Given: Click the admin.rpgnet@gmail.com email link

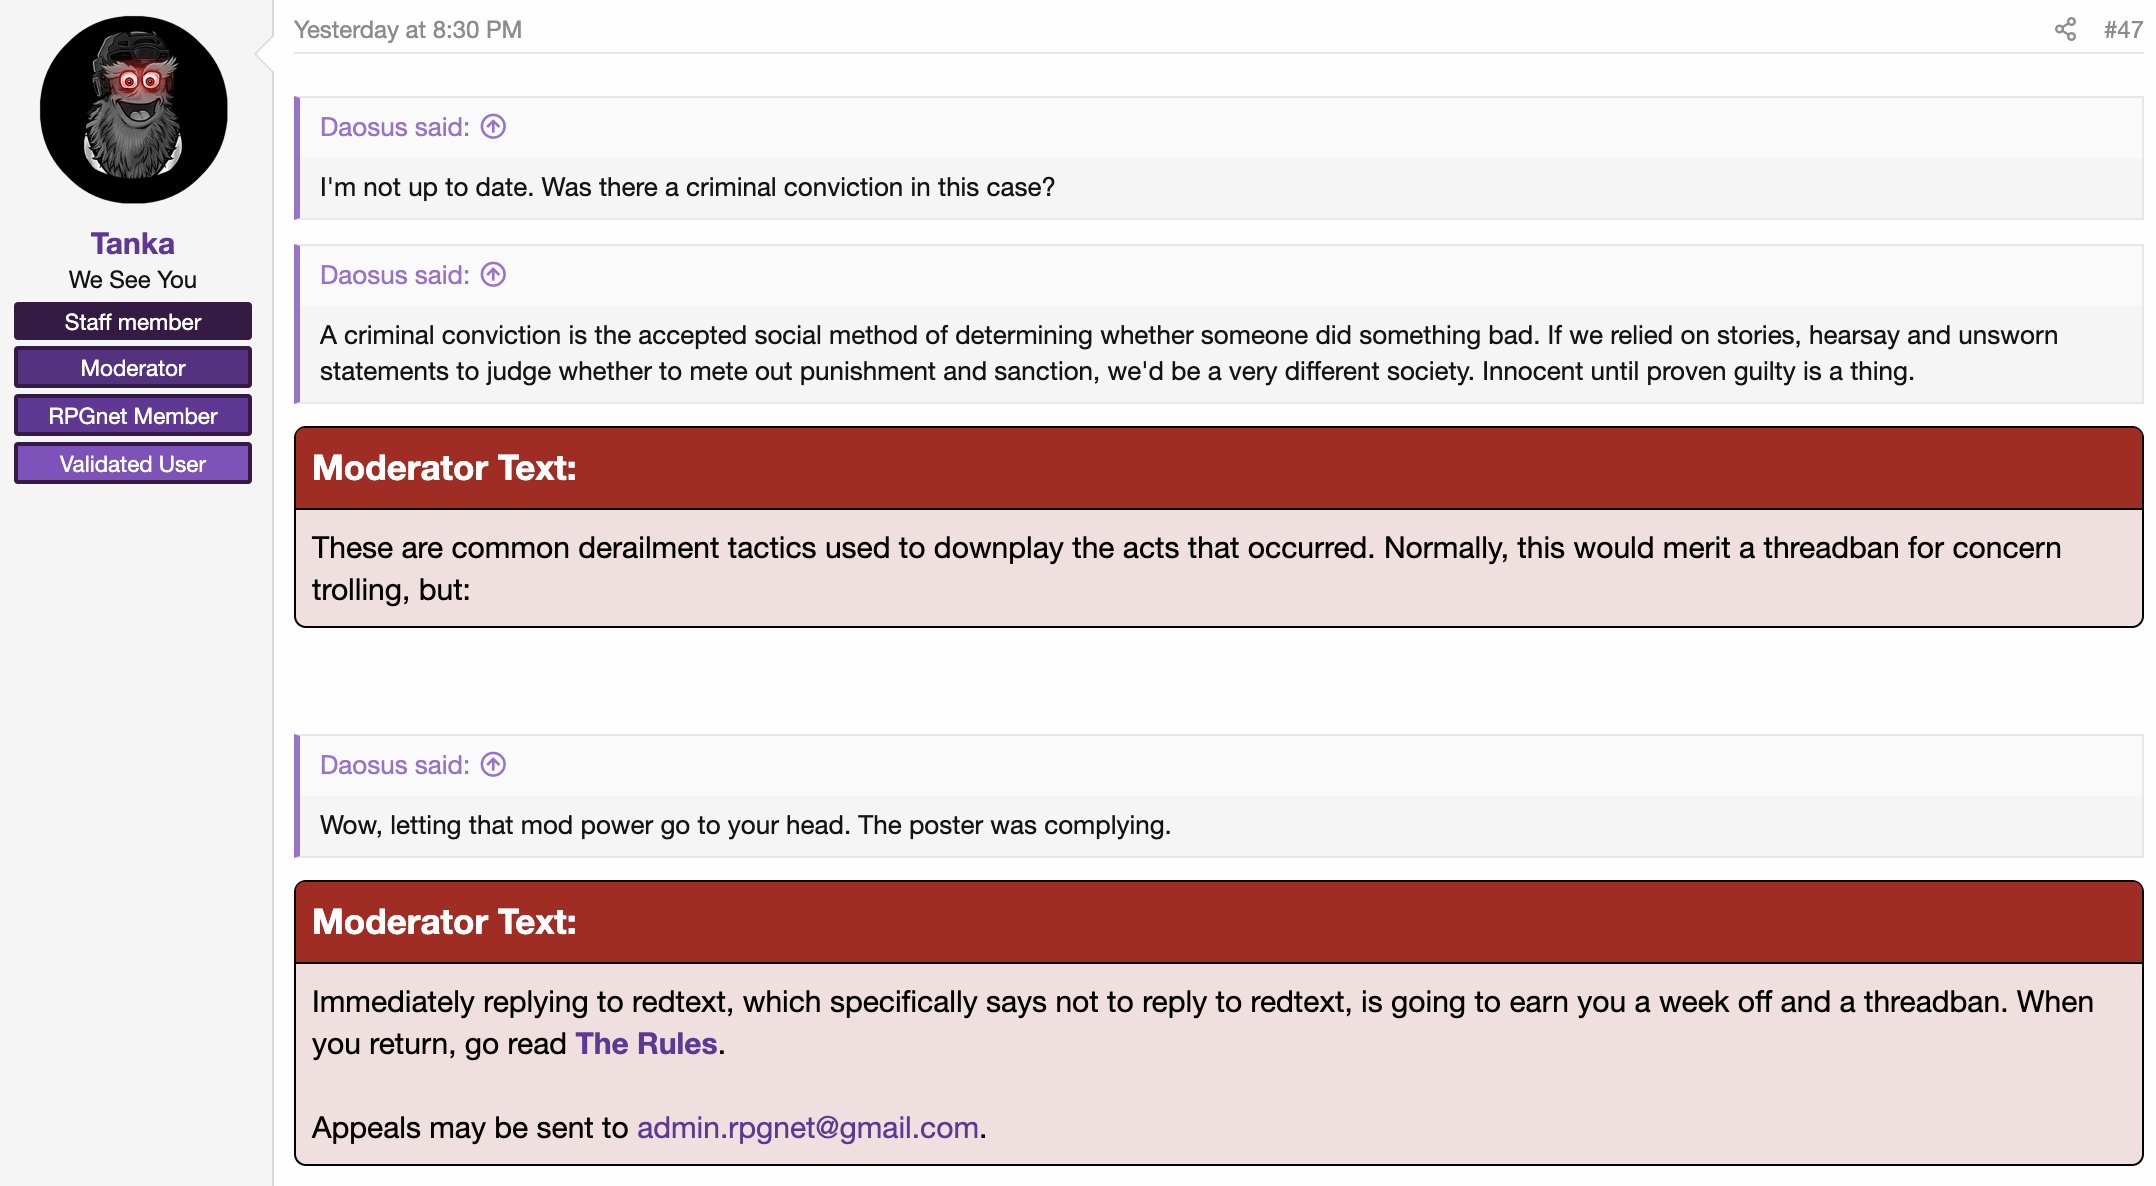Looking at the screenshot, I should pos(808,1127).
